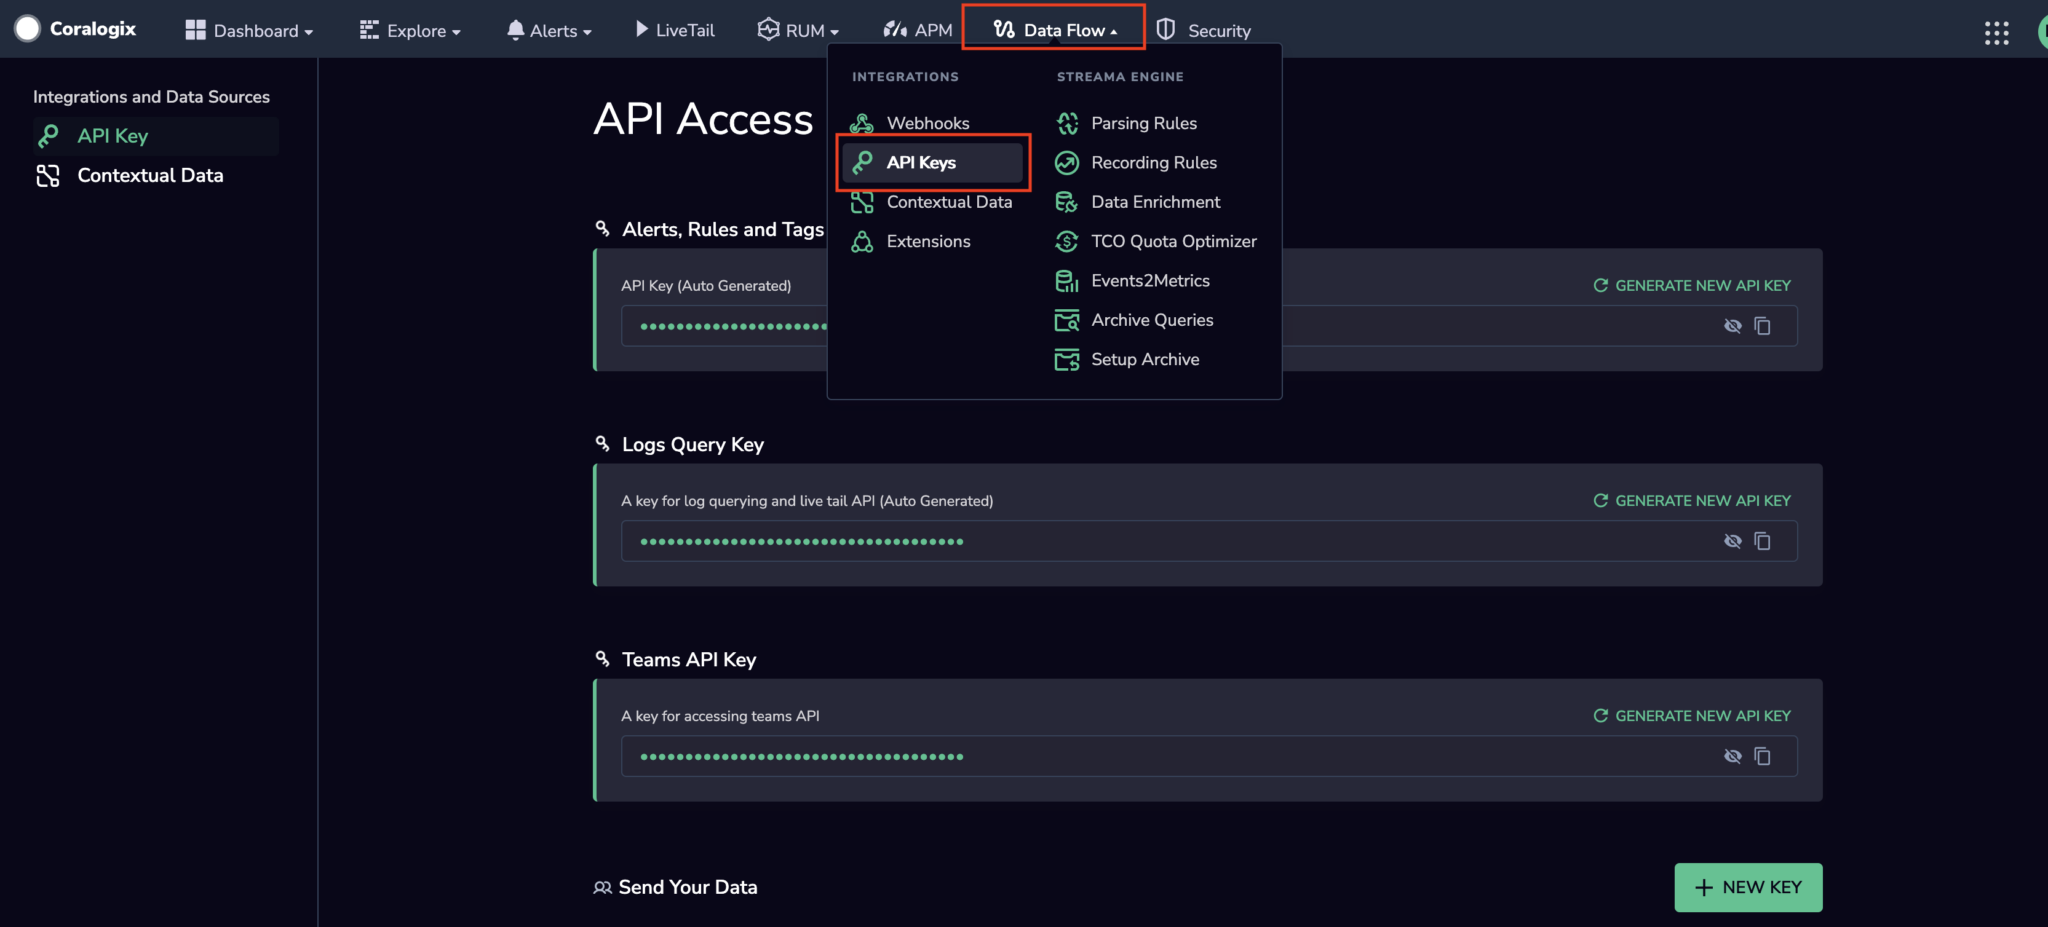Expand the Alerts dropdown
The height and width of the screenshot is (927, 2048).
[549, 31]
